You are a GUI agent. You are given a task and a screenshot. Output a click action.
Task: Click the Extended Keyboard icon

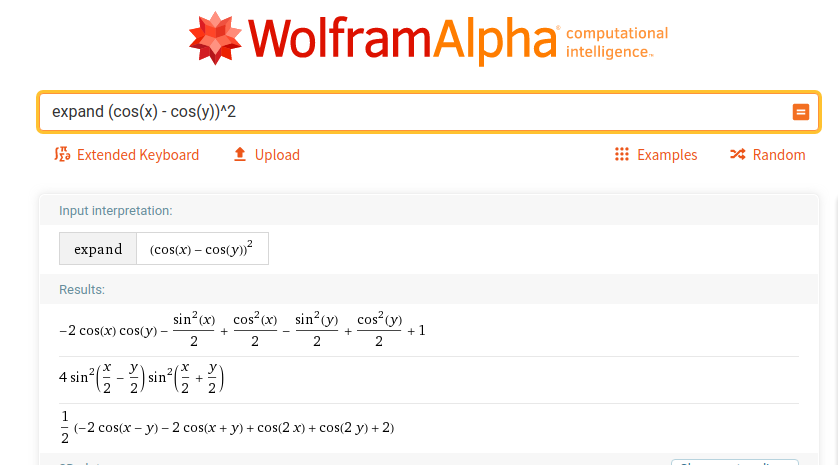point(62,155)
